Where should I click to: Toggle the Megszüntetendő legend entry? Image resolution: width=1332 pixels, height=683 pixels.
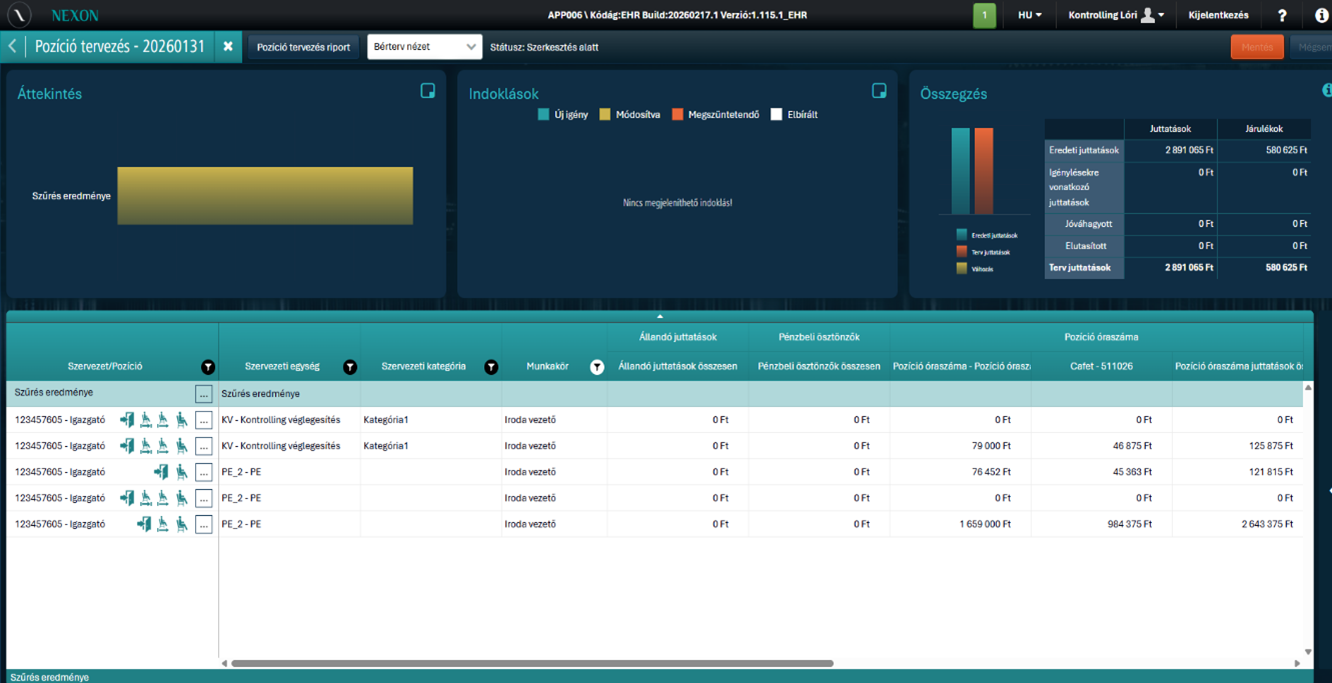678,115
